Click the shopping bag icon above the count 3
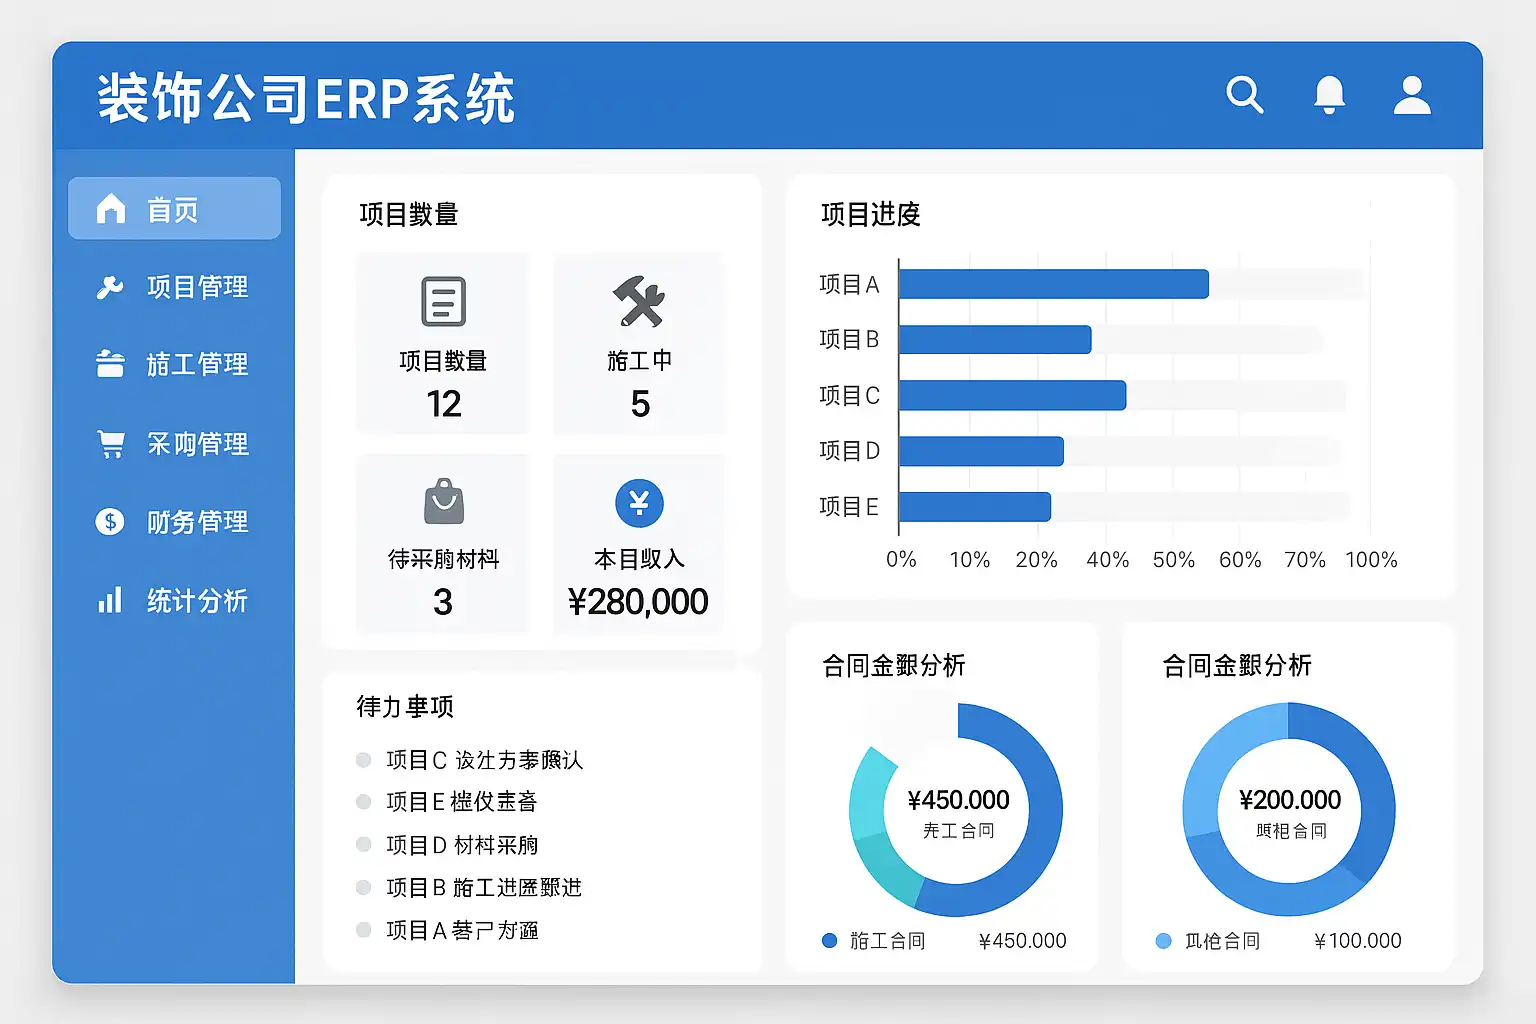Screen dimensions: 1536x1024 click(444, 501)
